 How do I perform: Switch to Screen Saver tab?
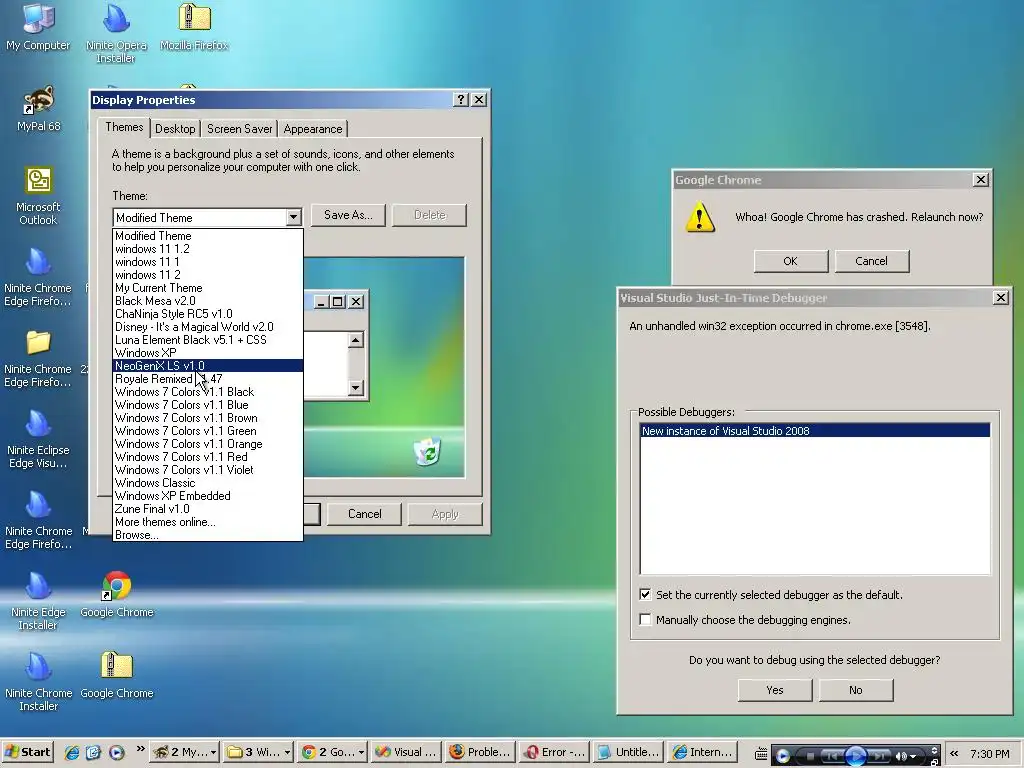pos(239,129)
